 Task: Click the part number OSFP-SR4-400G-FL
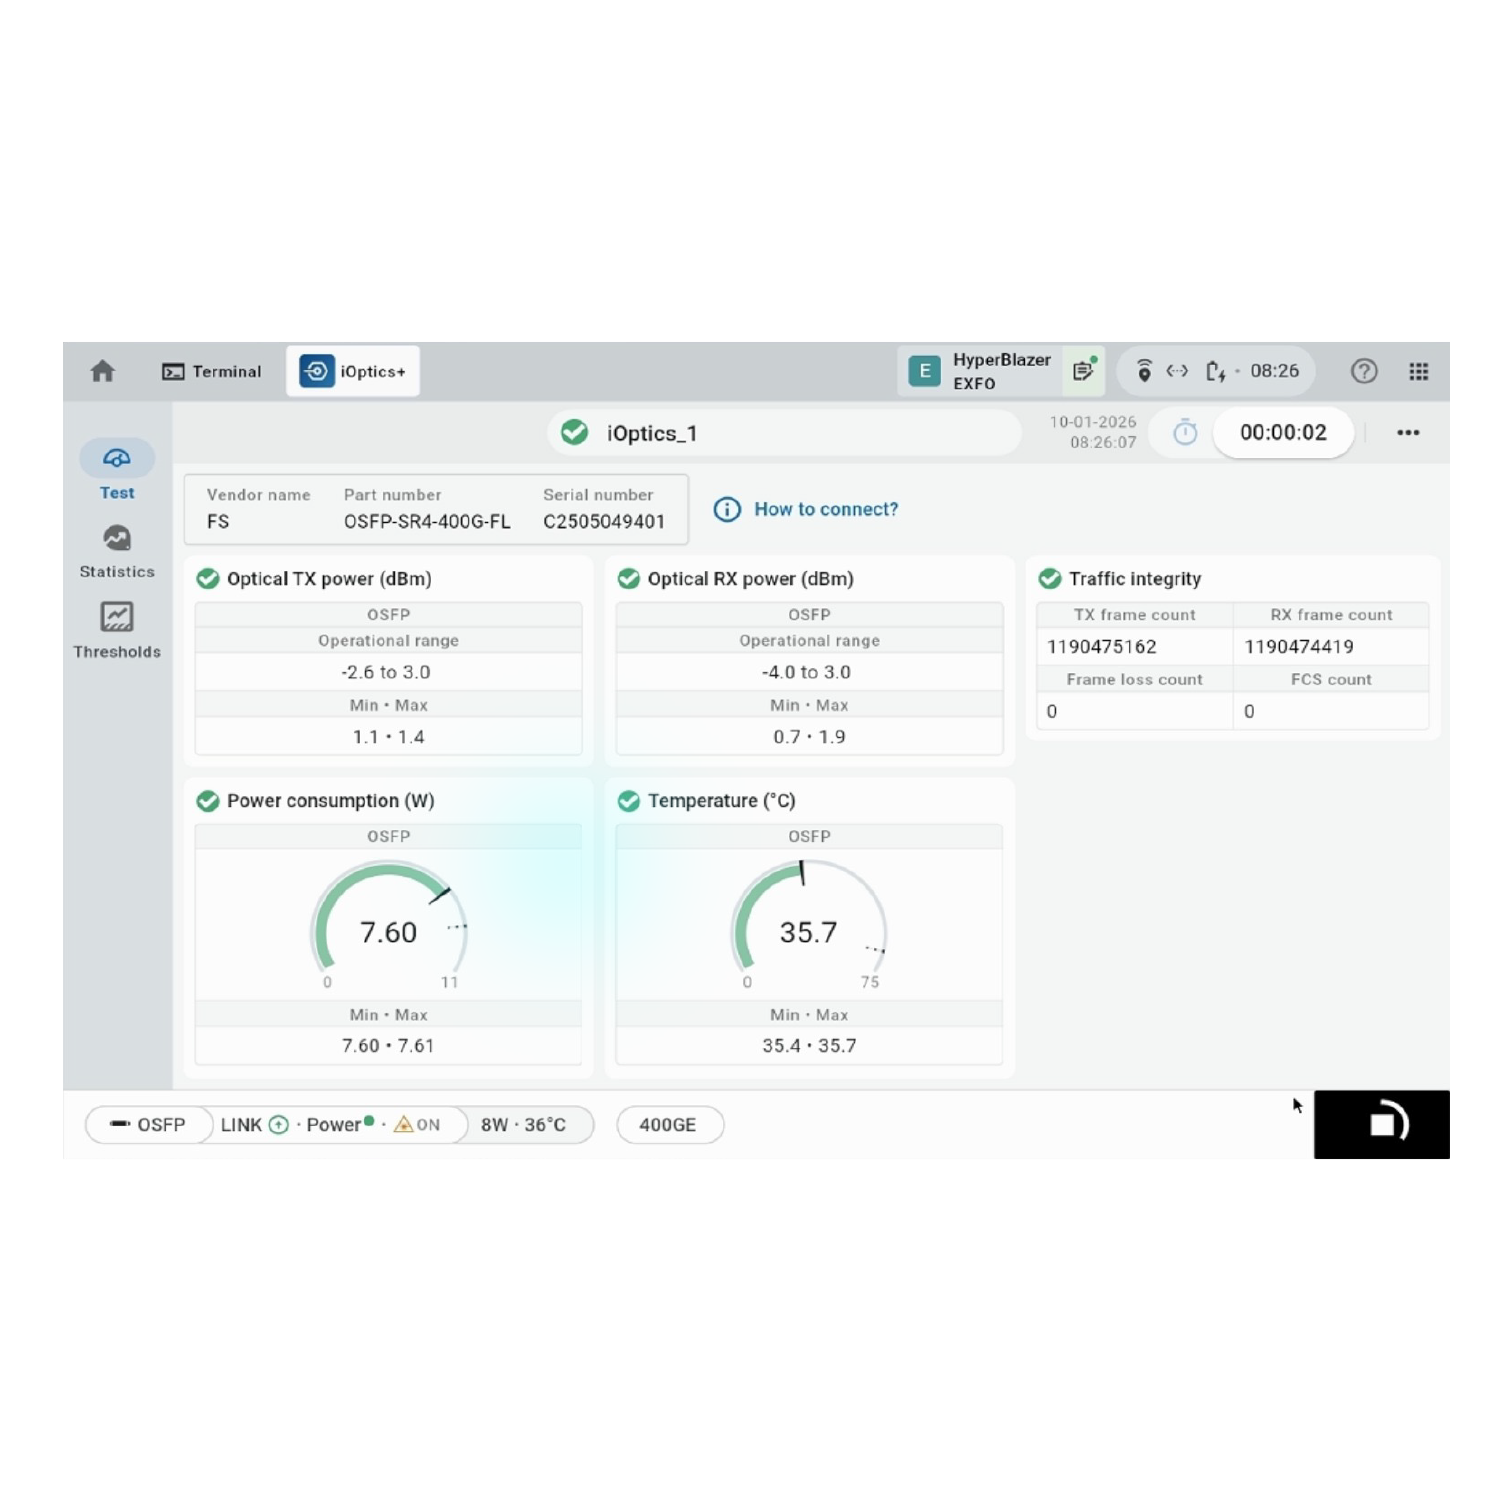tap(427, 522)
